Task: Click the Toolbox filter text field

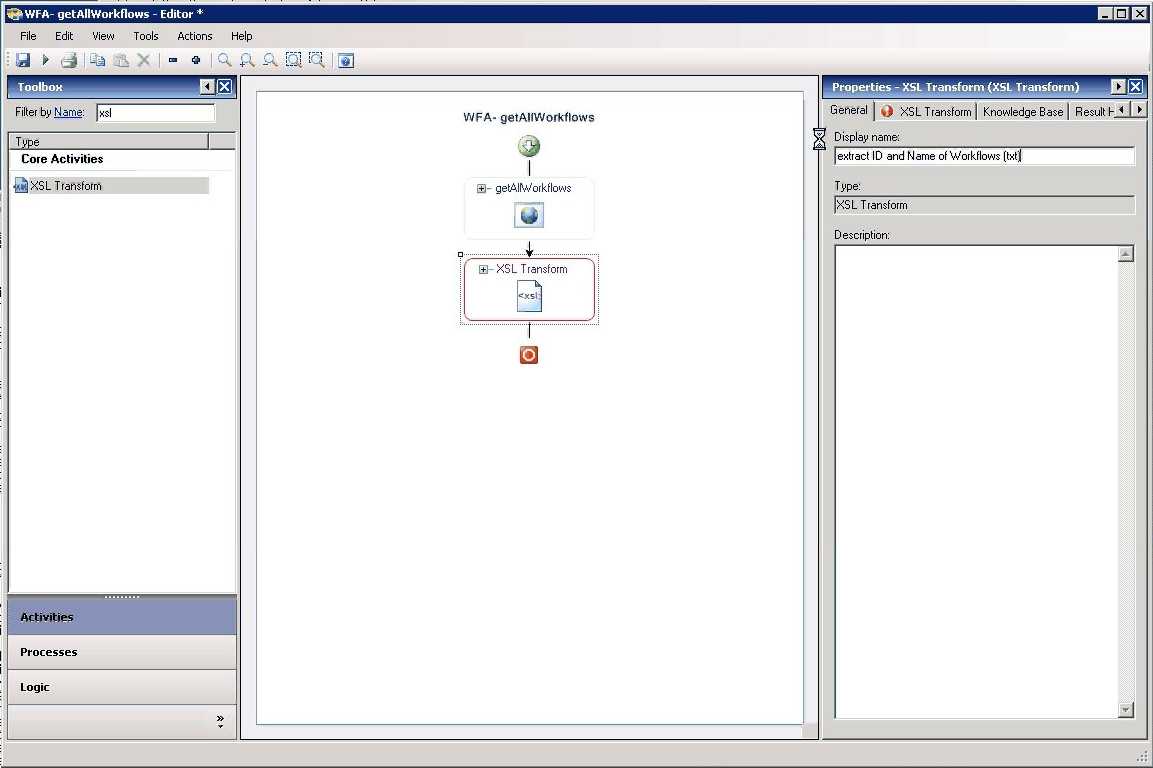Action: 155,113
